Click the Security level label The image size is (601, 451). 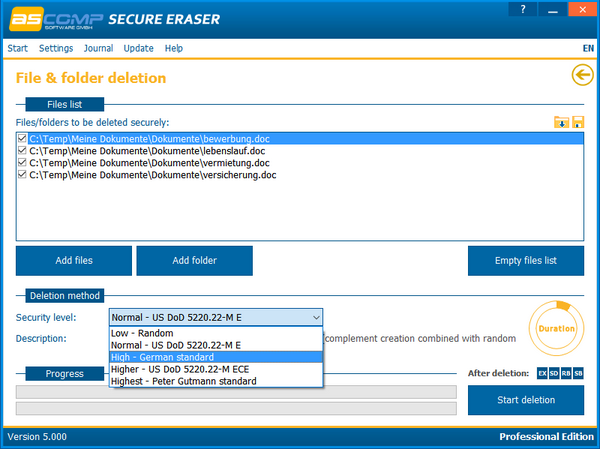pyautogui.click(x=46, y=317)
